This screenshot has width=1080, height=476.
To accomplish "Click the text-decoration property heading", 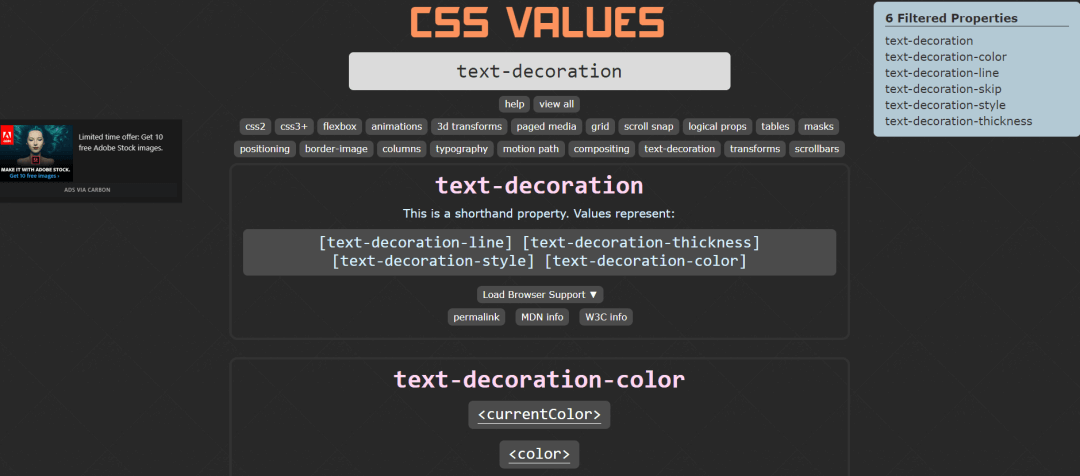I will pos(539,186).
